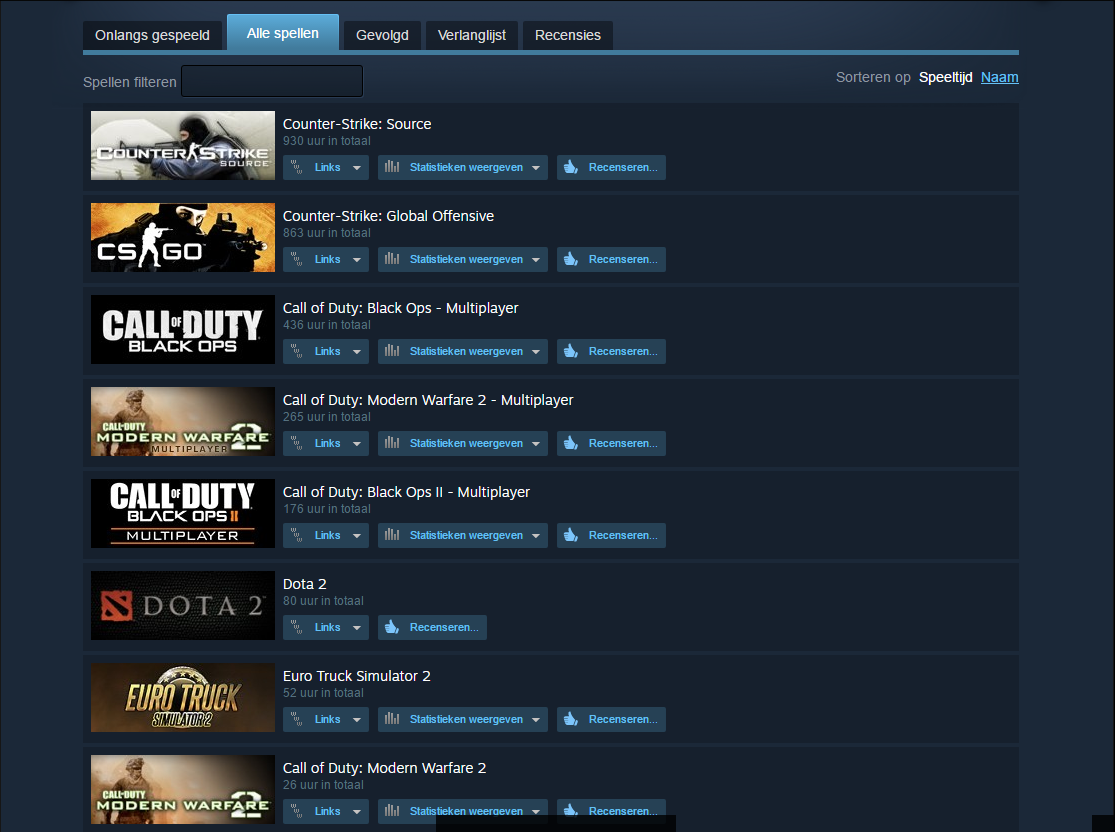This screenshot has width=1115, height=832.
Task: Expand Links dropdown for Euro Truck Simulator 2
Action: click(x=357, y=720)
